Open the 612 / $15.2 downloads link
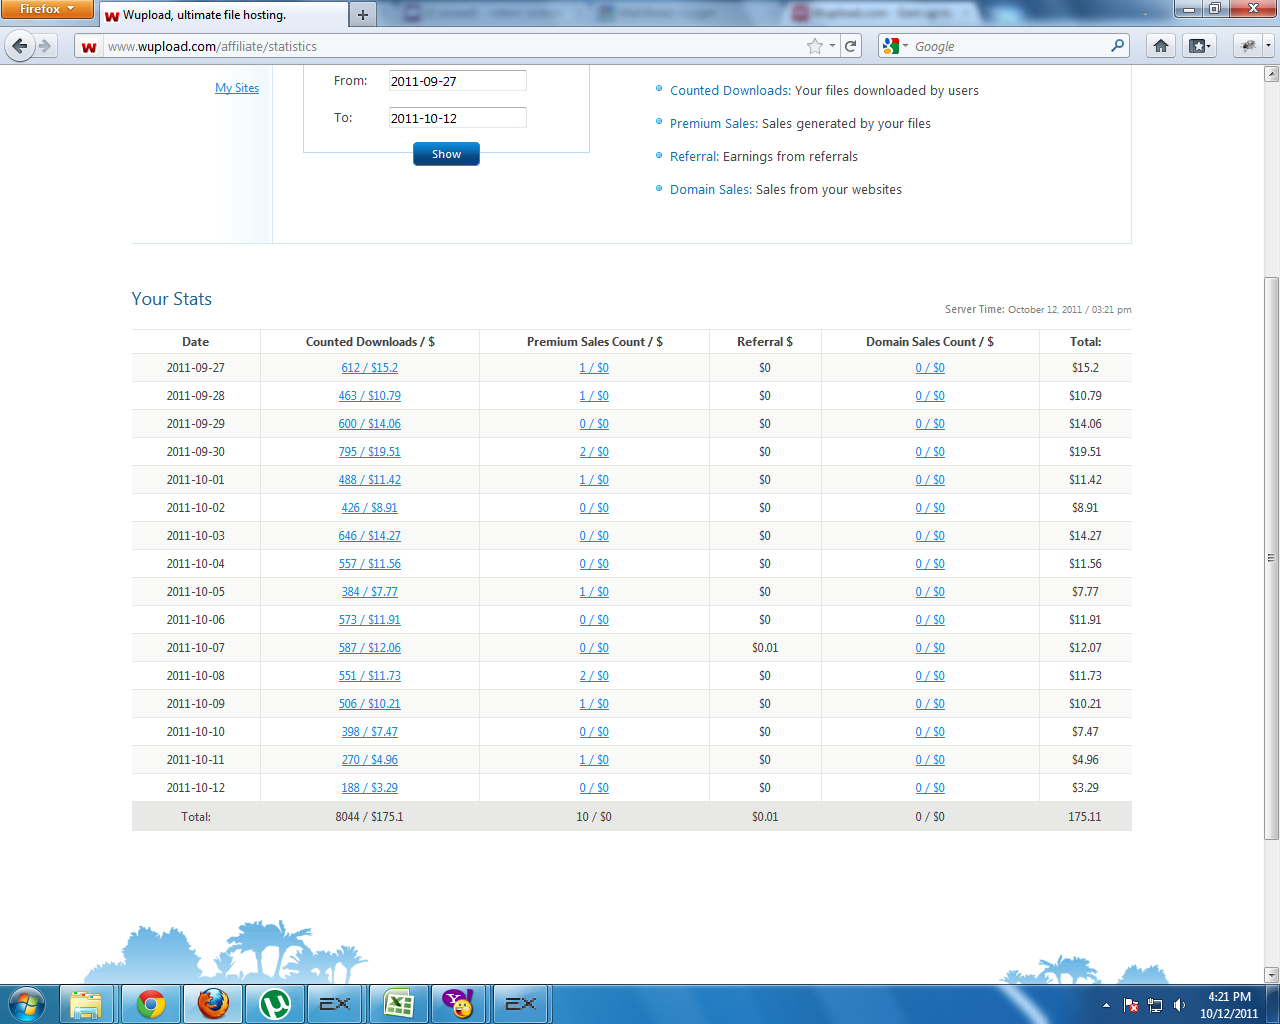The height and width of the screenshot is (1024, 1280). [369, 368]
